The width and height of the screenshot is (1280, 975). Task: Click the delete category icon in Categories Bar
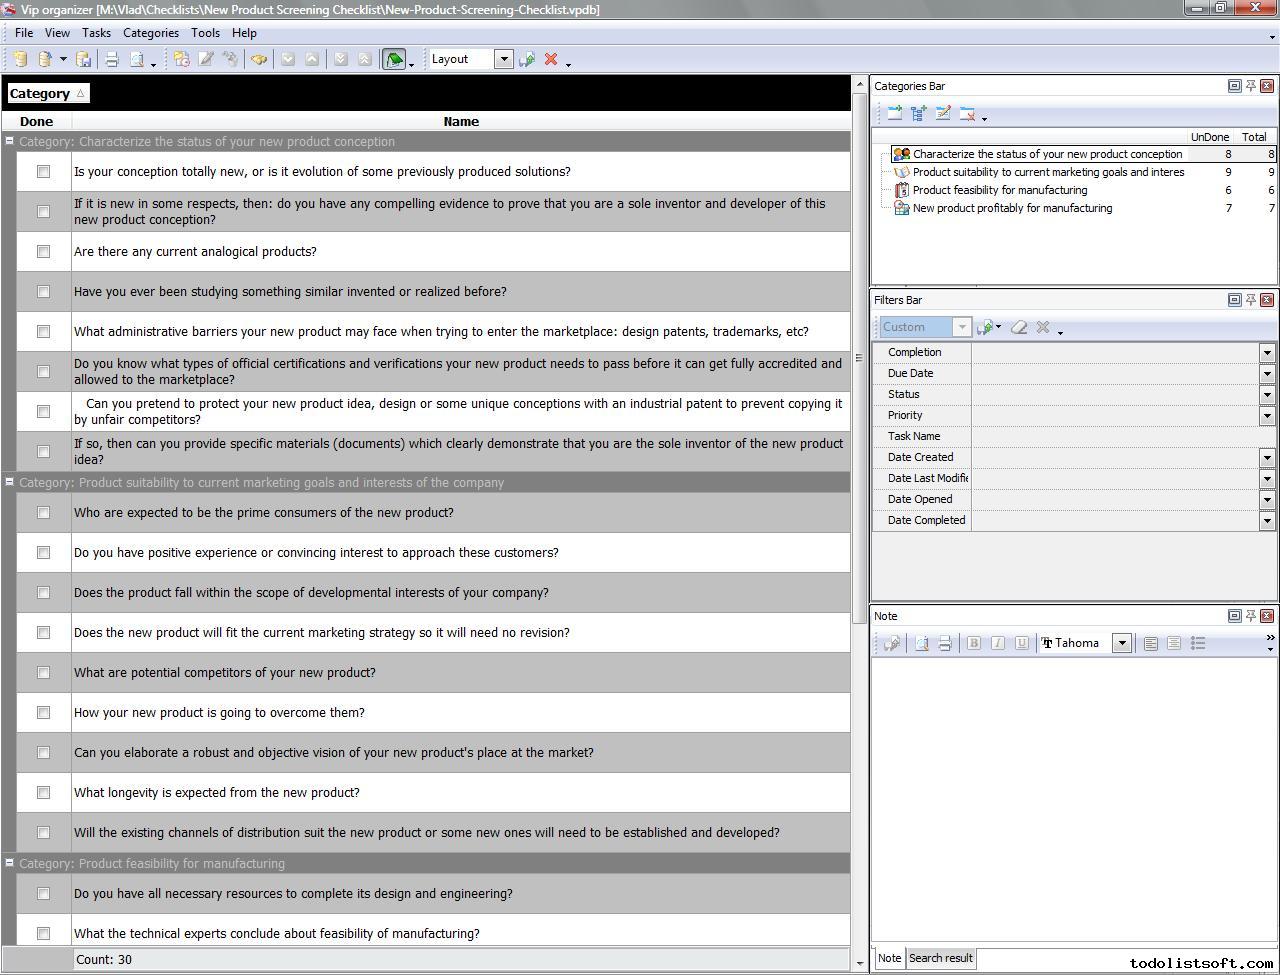[967, 114]
